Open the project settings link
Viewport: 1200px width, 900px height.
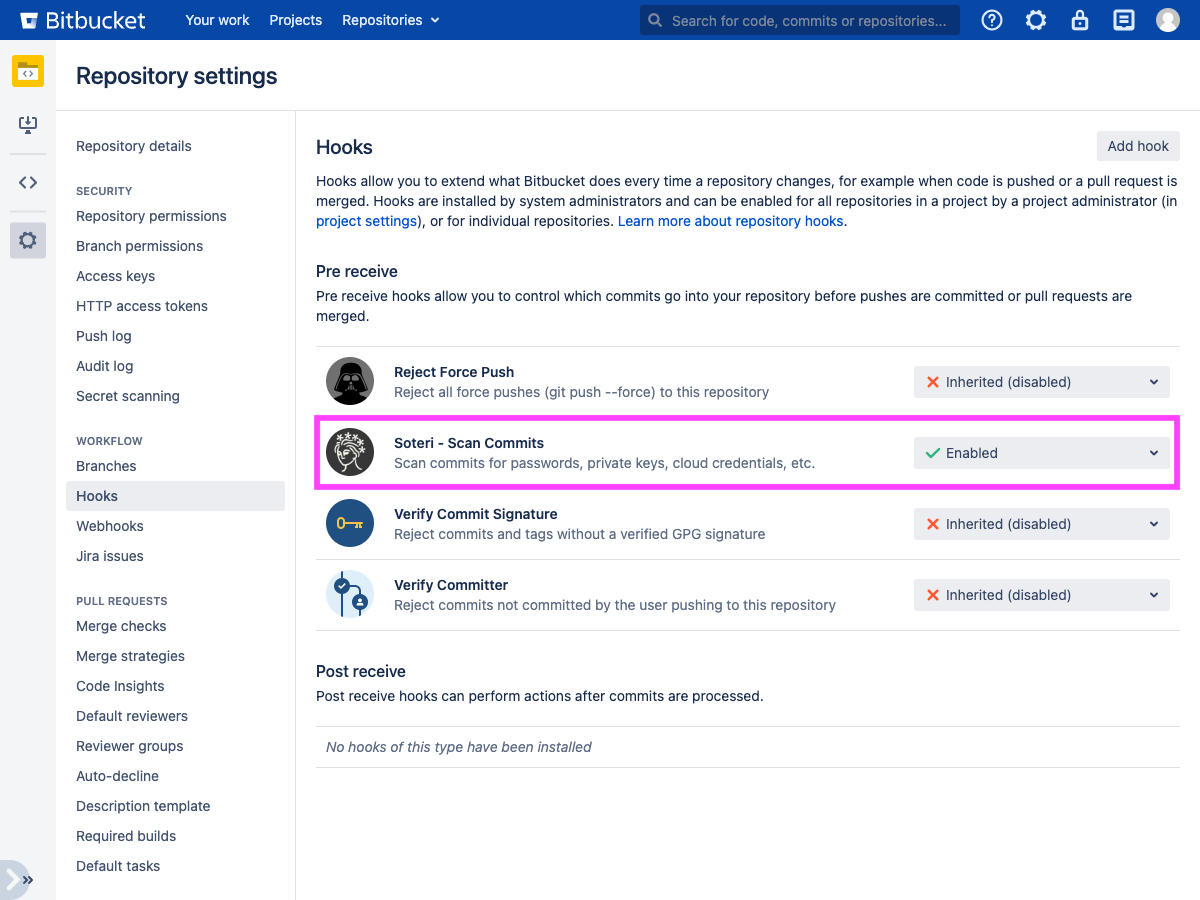click(x=366, y=221)
